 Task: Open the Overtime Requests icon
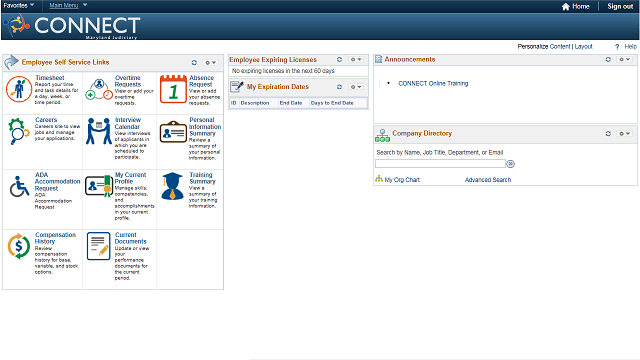pyautogui.click(x=99, y=89)
